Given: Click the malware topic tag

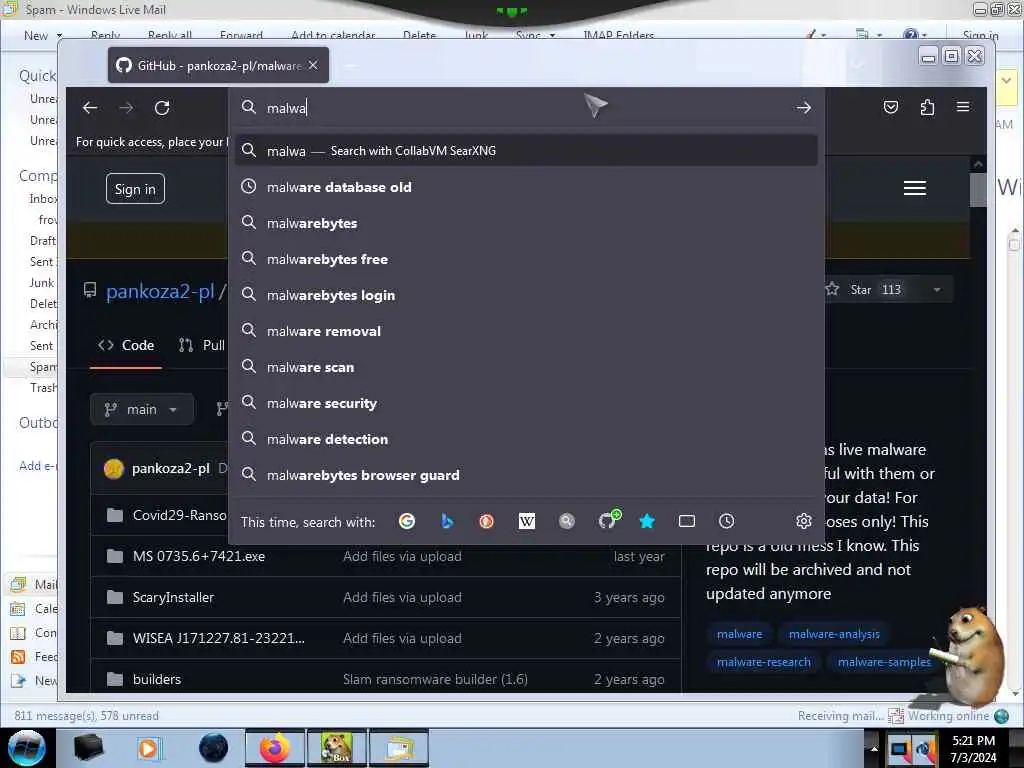Looking at the screenshot, I should (739, 634).
